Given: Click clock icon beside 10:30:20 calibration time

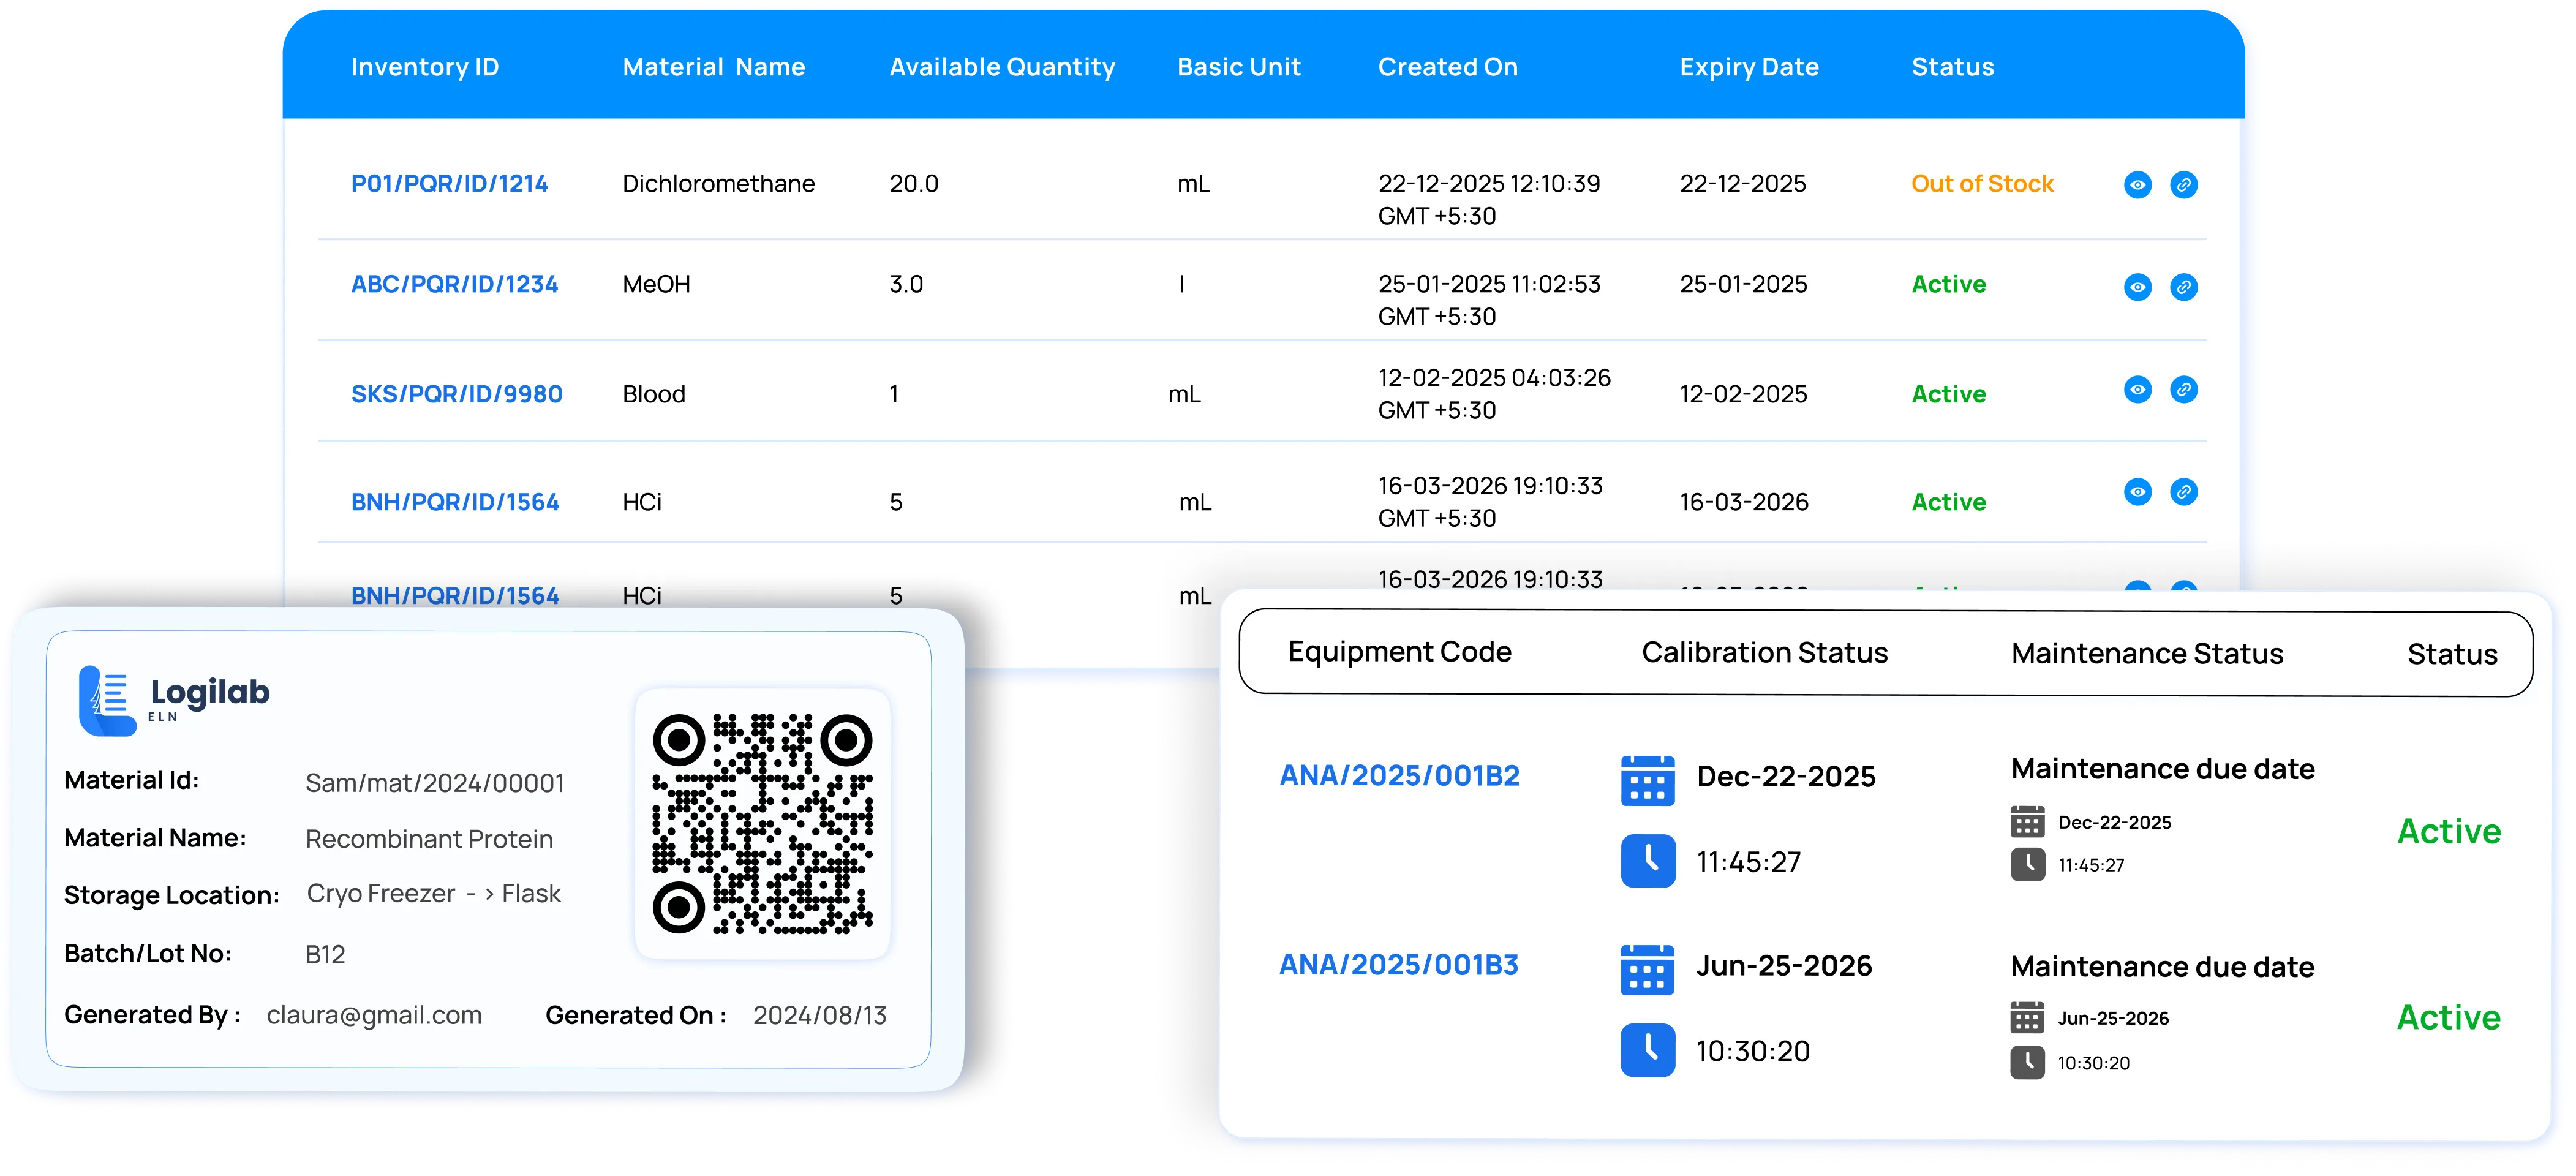Looking at the screenshot, I should (x=1647, y=1049).
